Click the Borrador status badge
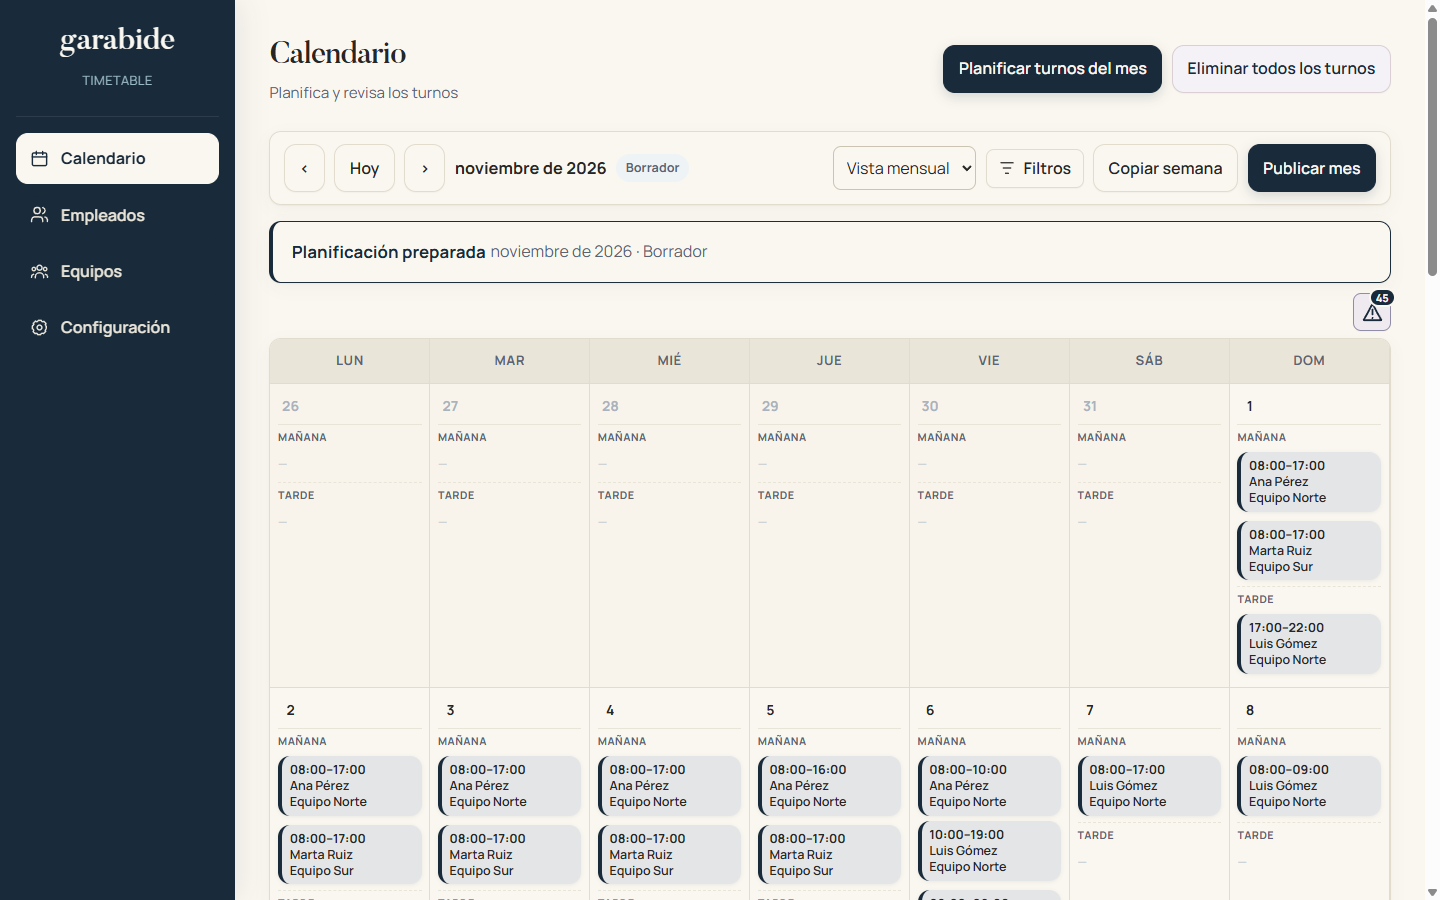This screenshot has width=1440, height=900. 652,168
